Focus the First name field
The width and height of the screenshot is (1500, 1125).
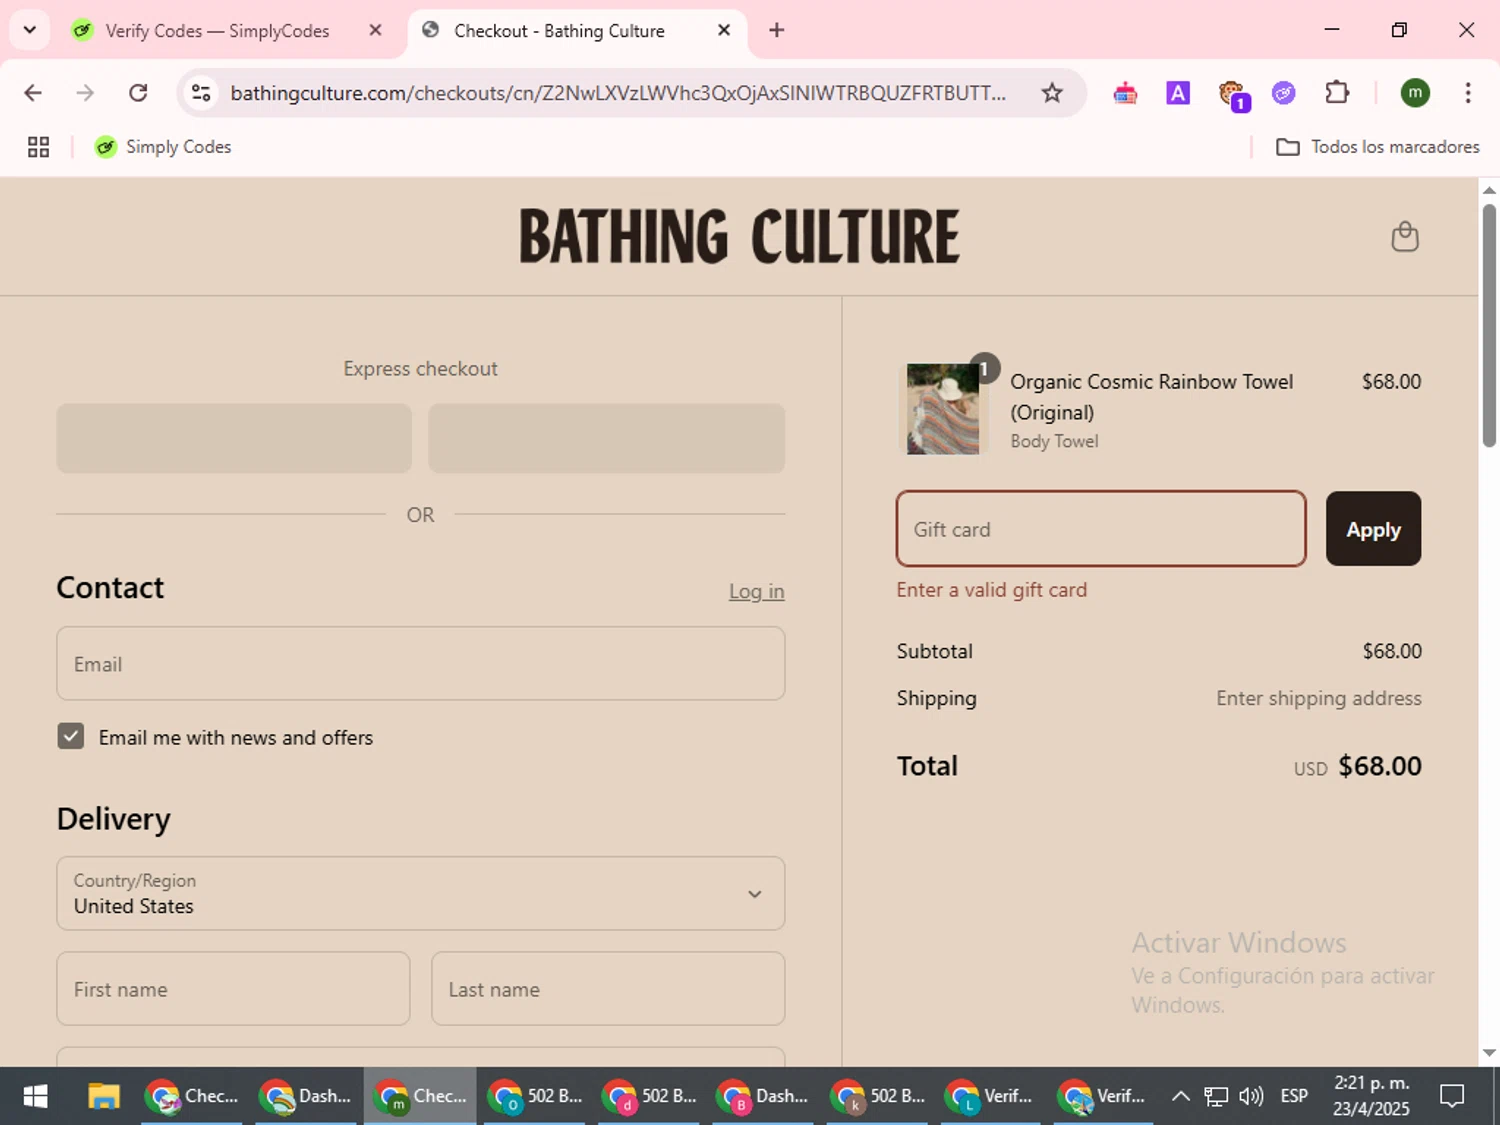click(x=233, y=989)
